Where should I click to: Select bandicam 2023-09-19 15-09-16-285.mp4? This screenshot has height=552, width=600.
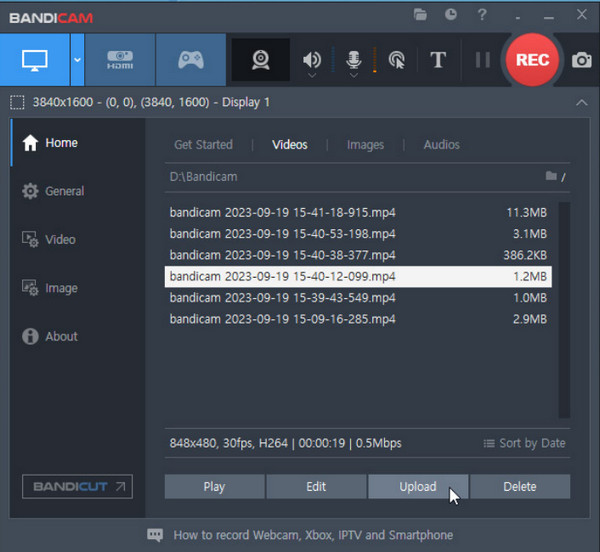coord(358,319)
